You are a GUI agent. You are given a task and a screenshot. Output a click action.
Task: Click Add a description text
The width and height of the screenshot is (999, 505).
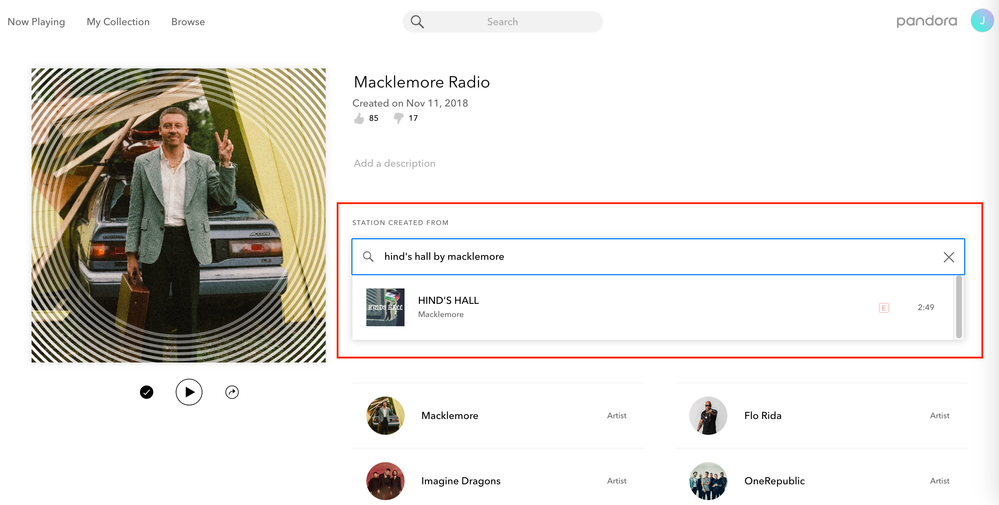click(394, 163)
